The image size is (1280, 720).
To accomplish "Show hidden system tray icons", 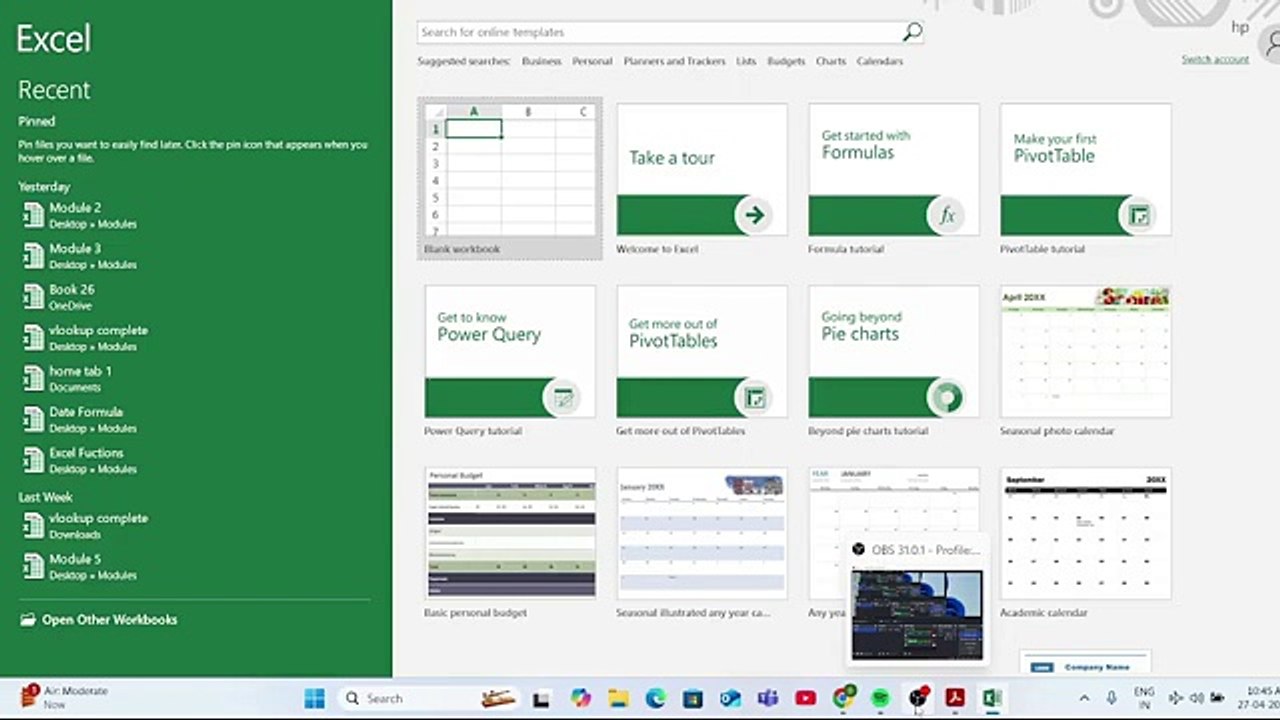I will tap(1084, 698).
